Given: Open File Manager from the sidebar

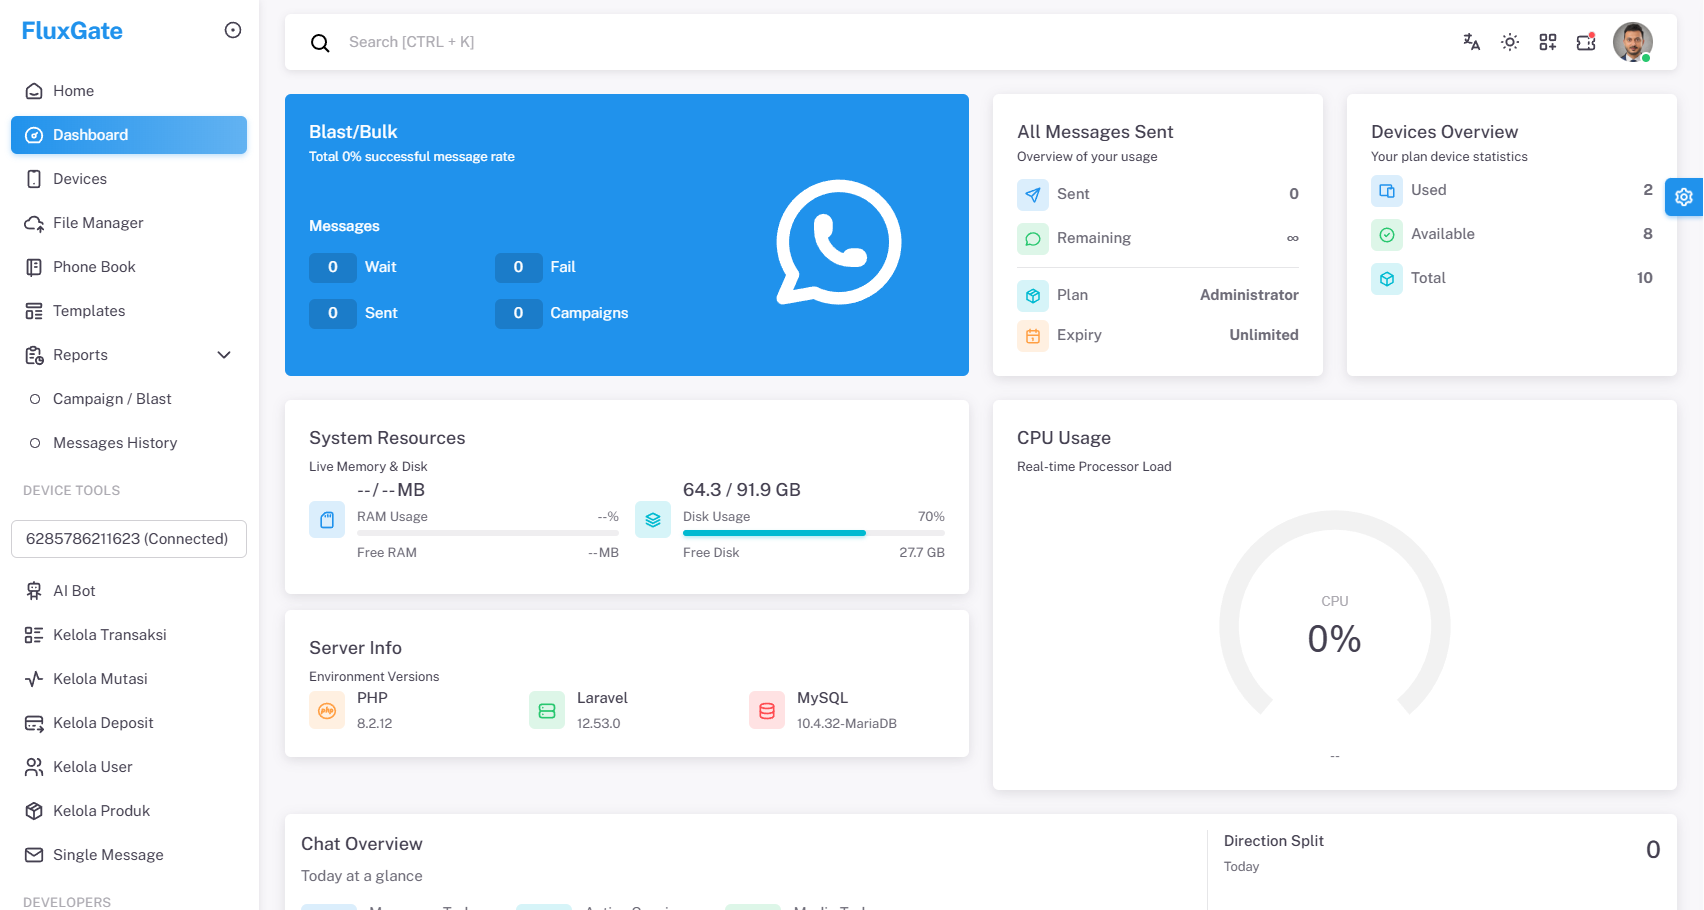Looking at the screenshot, I should tap(129, 223).
